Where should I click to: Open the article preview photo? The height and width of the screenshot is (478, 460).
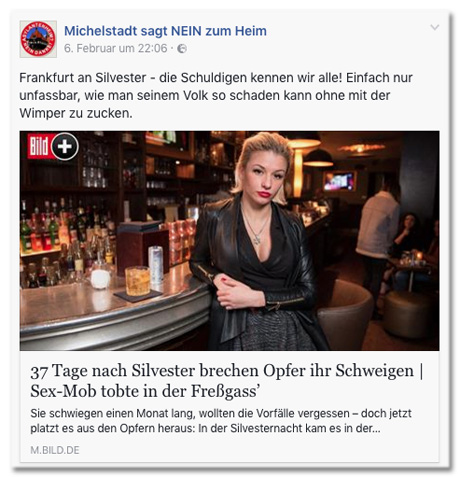tap(229, 241)
